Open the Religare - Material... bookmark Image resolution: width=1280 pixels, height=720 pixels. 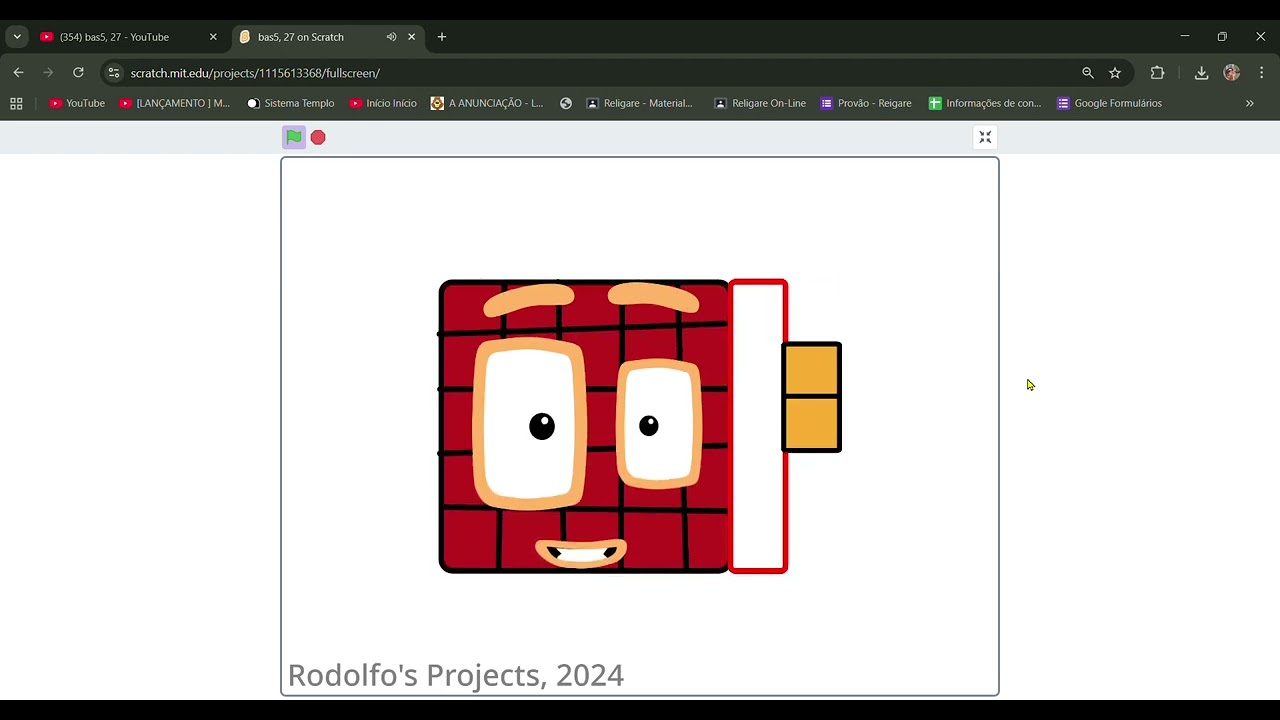(639, 103)
